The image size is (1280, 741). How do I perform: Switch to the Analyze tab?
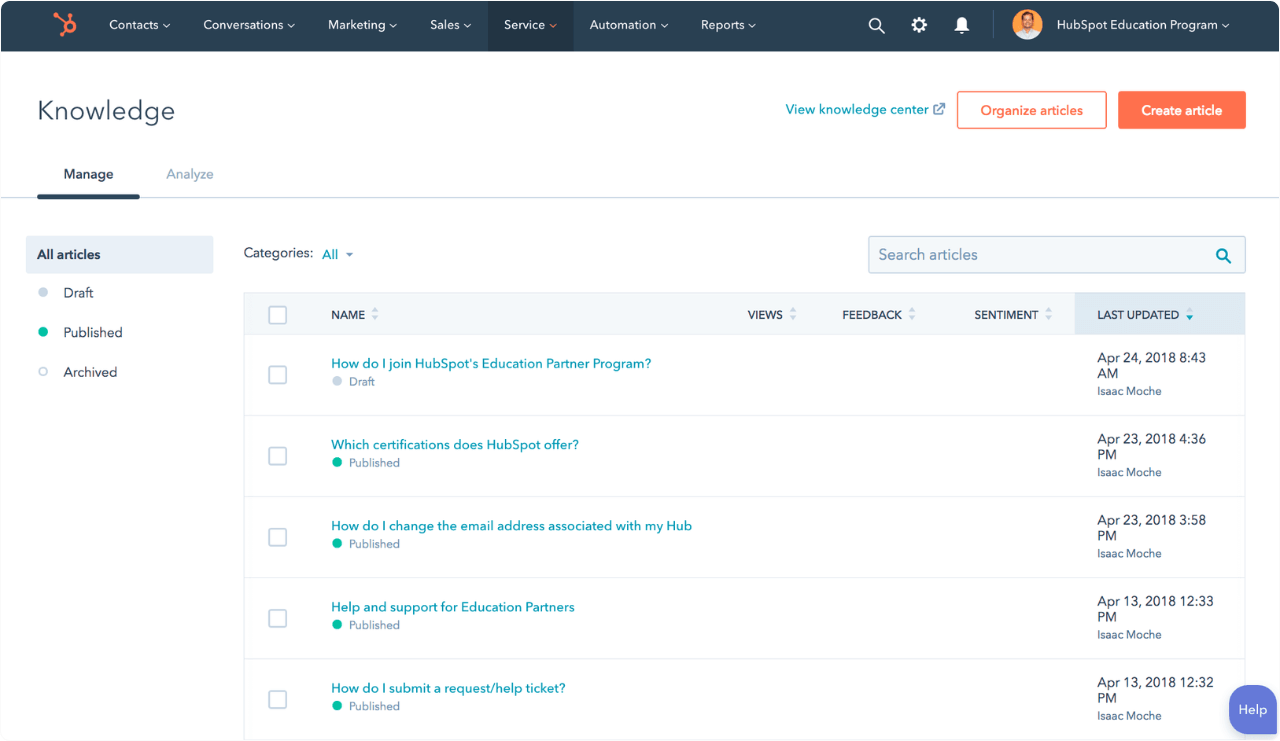click(x=190, y=174)
